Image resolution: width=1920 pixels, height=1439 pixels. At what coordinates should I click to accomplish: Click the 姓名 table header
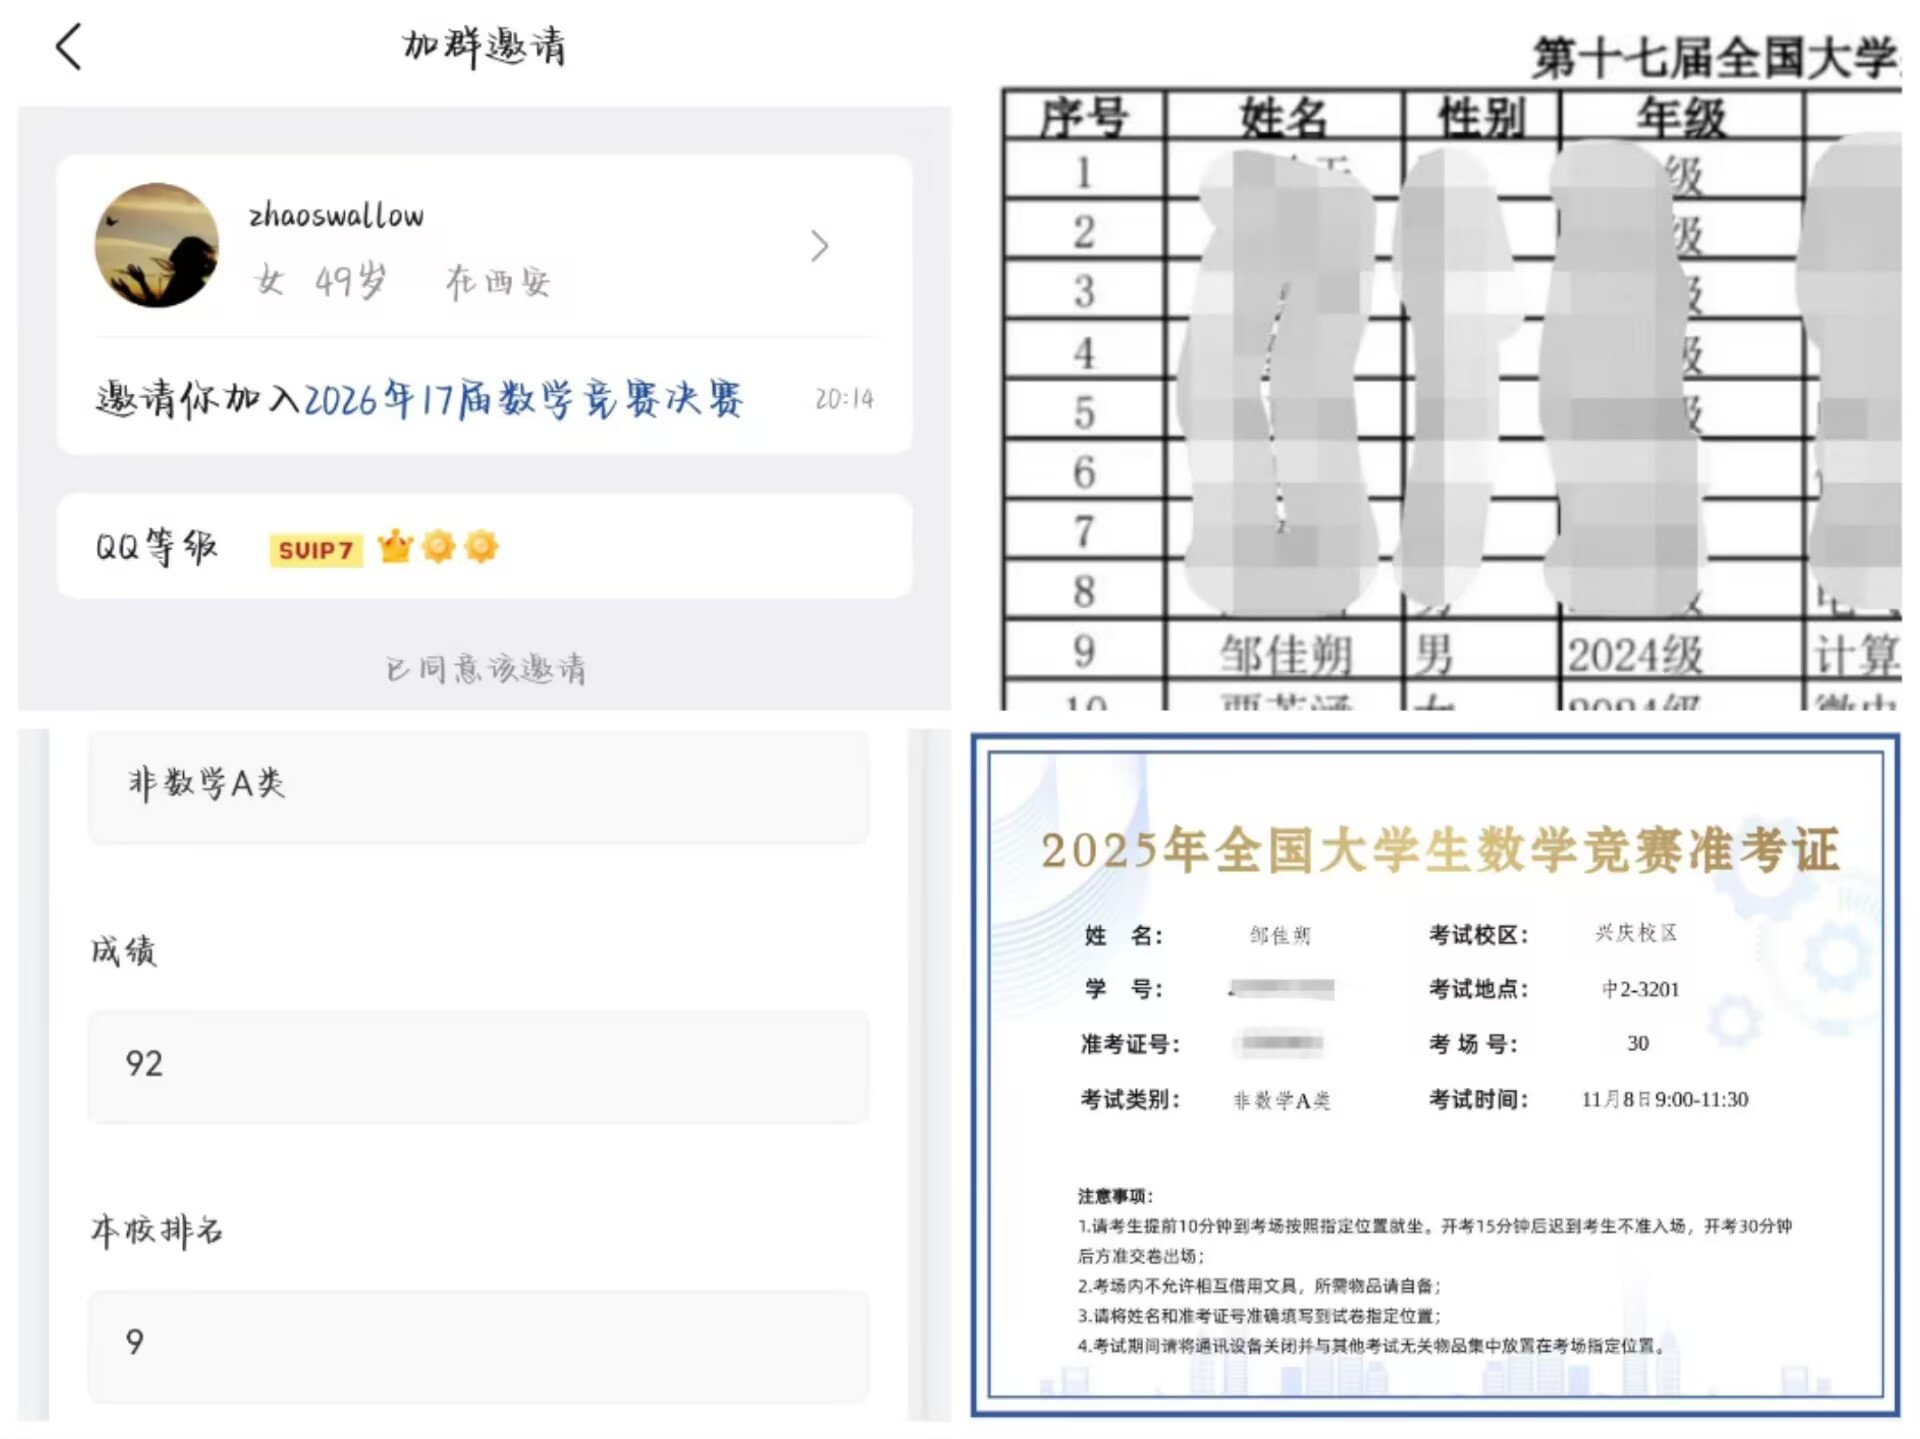point(1284,116)
